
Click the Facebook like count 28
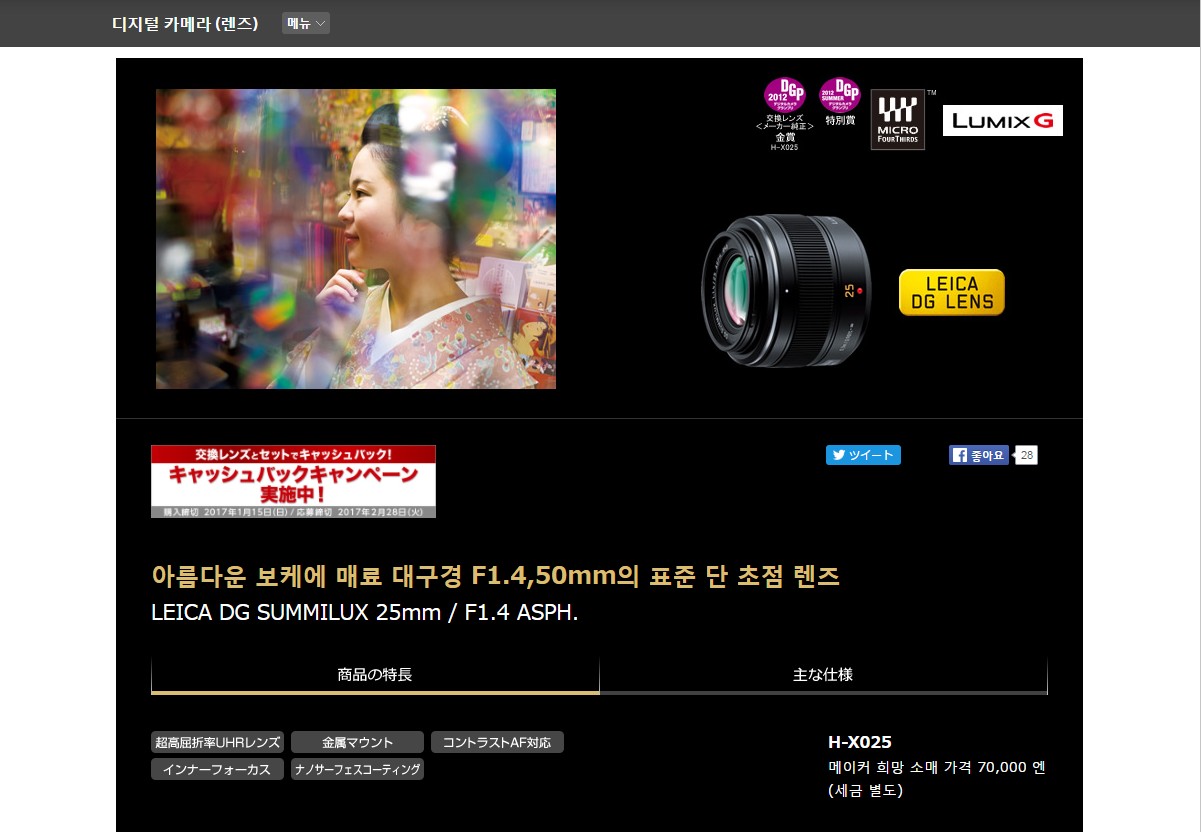pos(1027,455)
